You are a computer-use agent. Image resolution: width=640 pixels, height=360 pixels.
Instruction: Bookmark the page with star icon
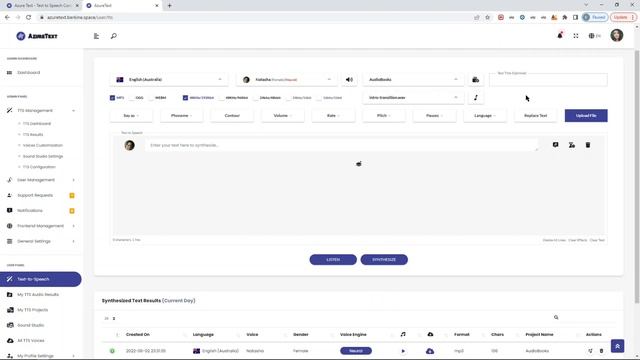487,18
